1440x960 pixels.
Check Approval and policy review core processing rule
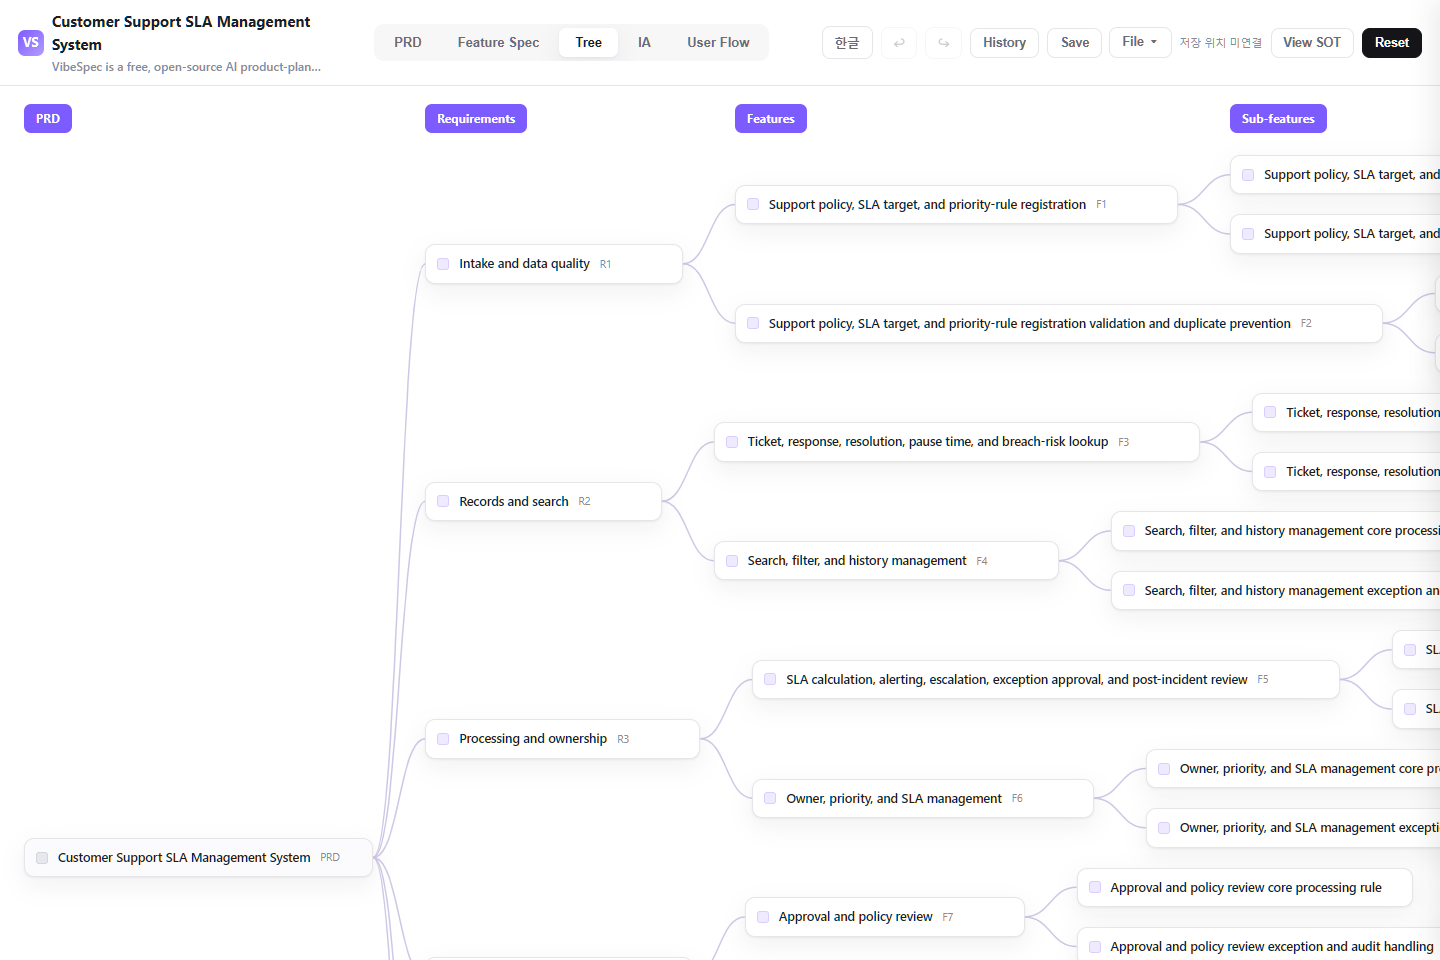coord(1095,887)
